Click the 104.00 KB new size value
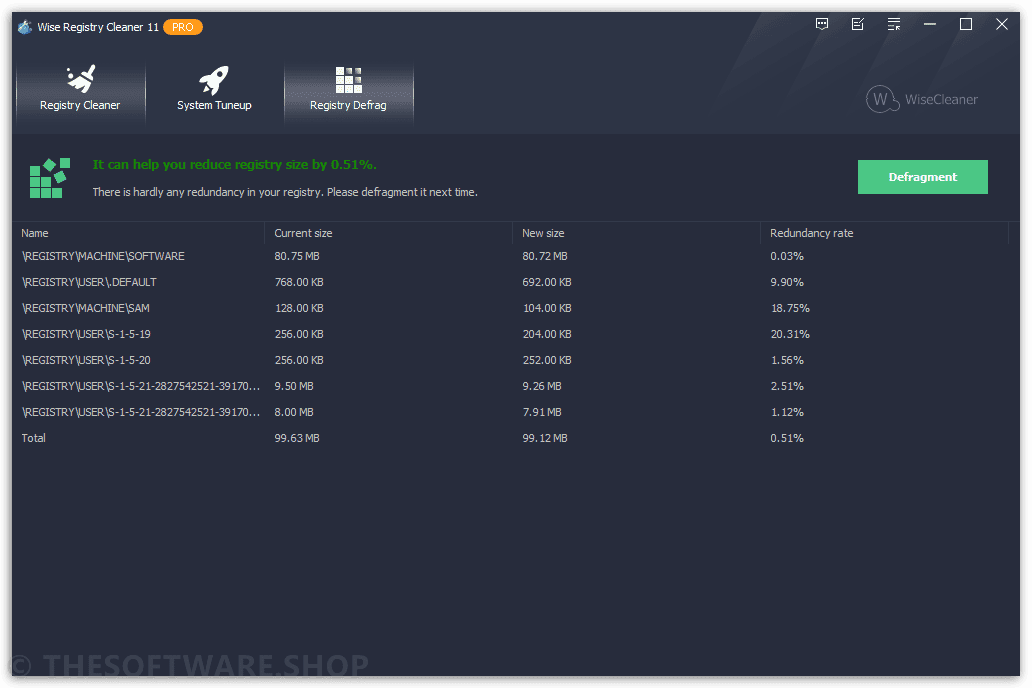This screenshot has width=1032, height=688. 547,308
